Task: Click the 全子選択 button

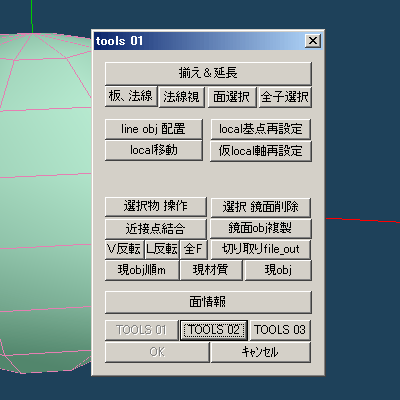Action: pyautogui.click(x=285, y=97)
